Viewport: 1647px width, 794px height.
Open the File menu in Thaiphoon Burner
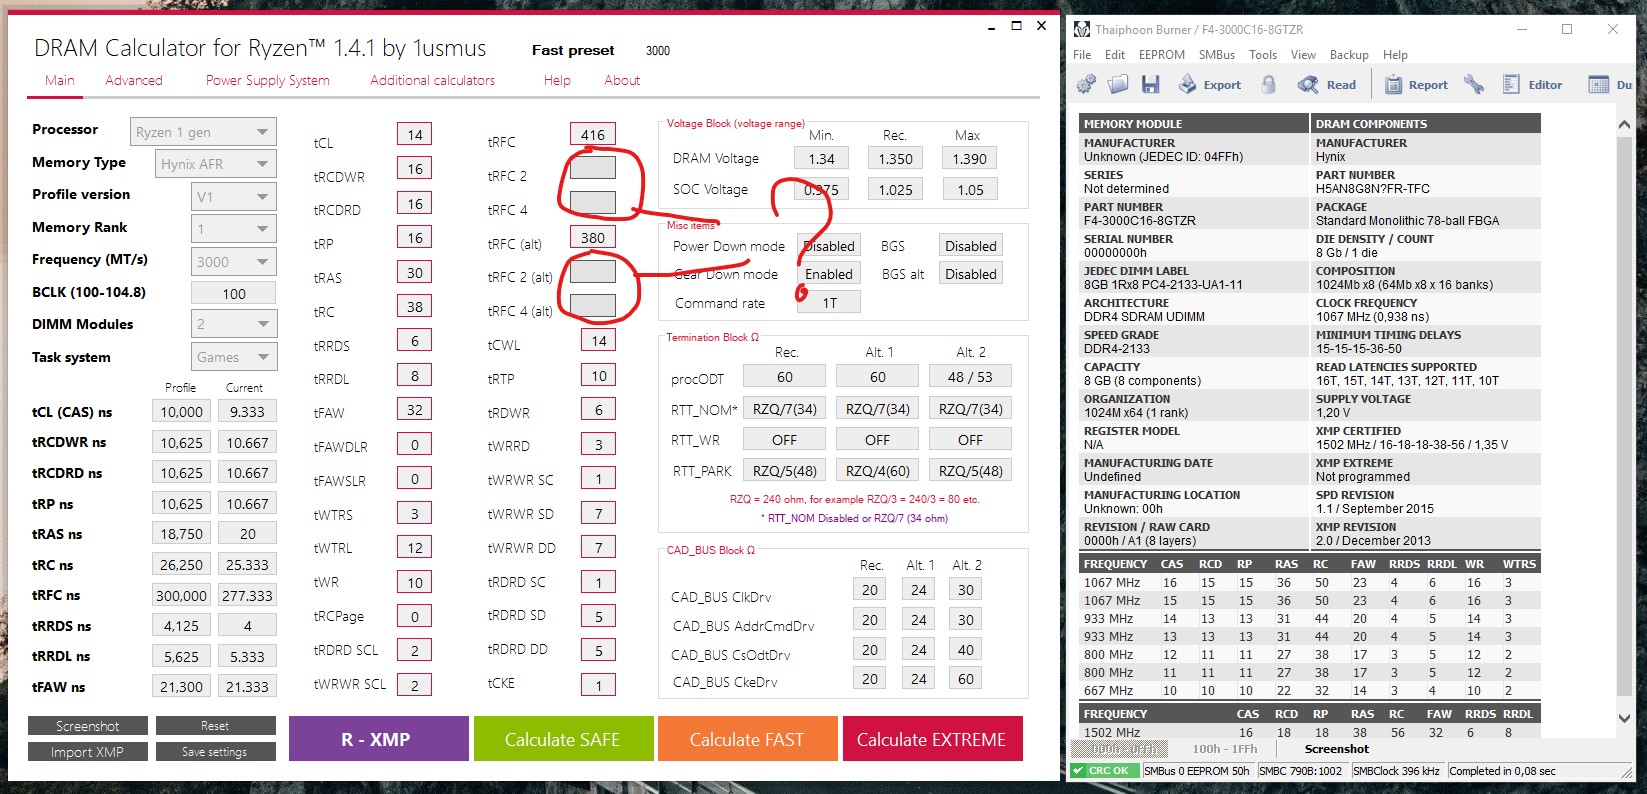(1082, 55)
